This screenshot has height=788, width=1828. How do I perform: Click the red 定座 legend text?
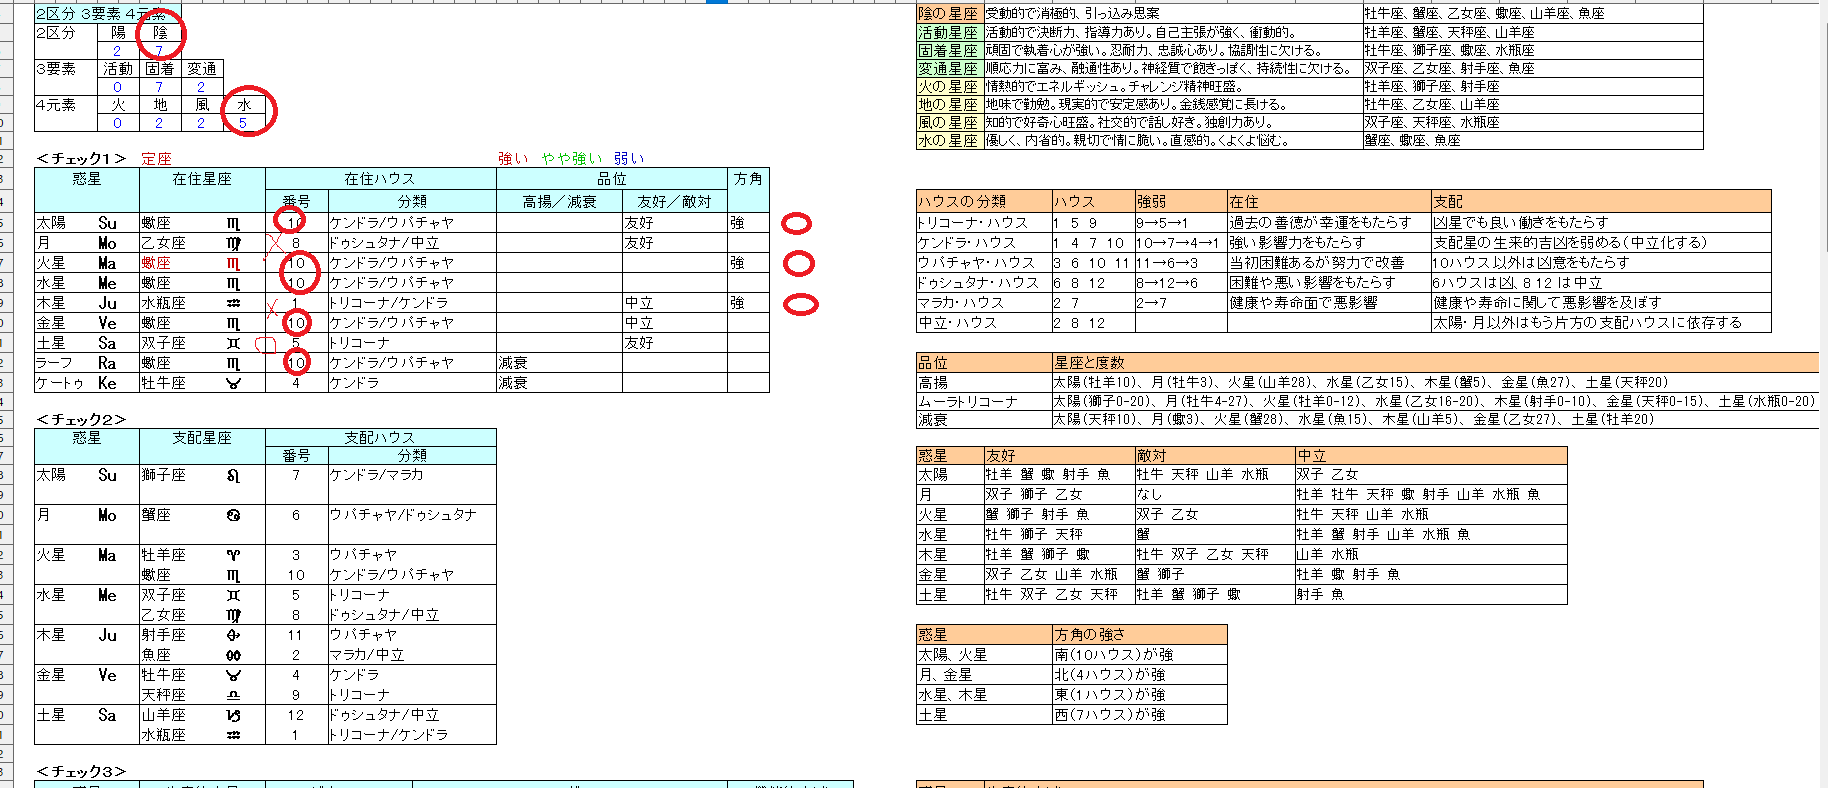pyautogui.click(x=156, y=159)
